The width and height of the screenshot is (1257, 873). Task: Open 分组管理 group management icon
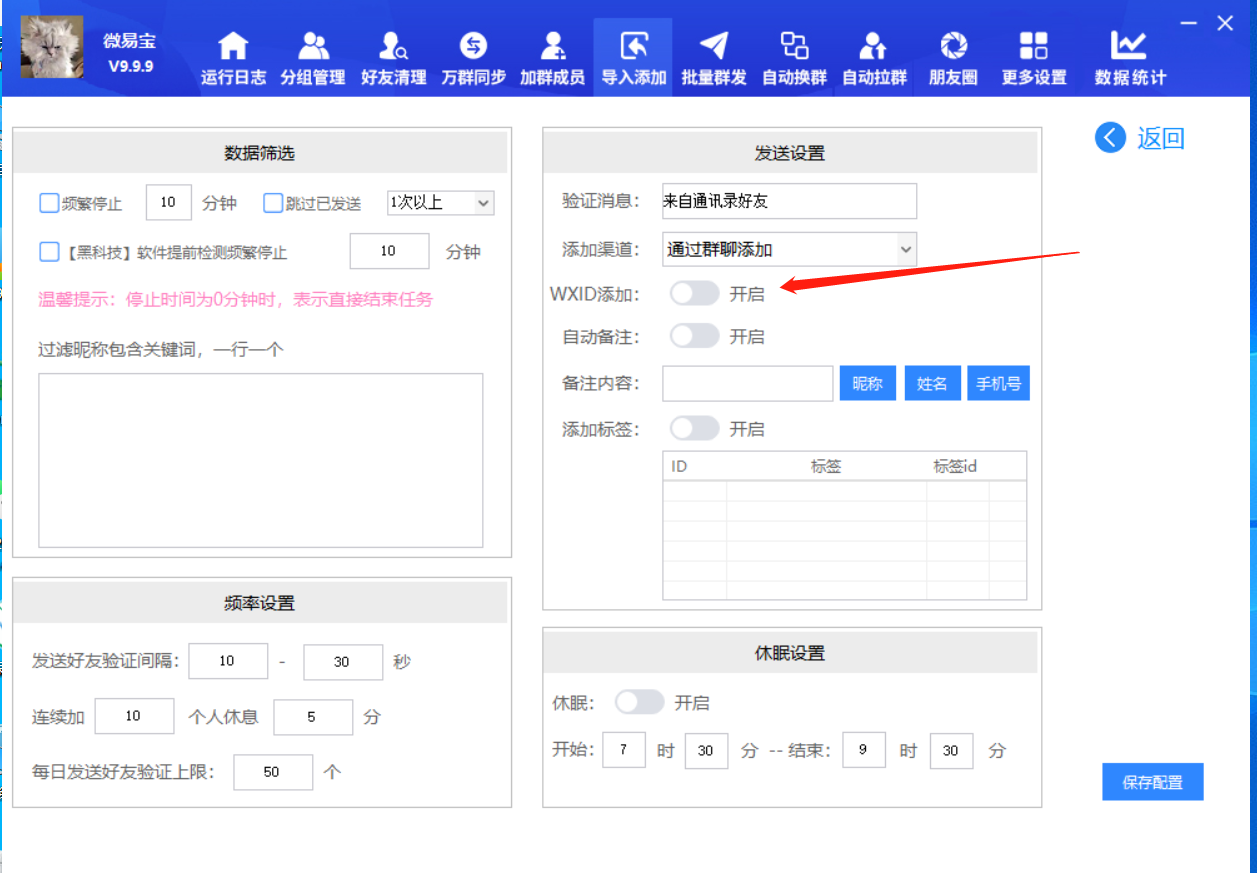[313, 47]
